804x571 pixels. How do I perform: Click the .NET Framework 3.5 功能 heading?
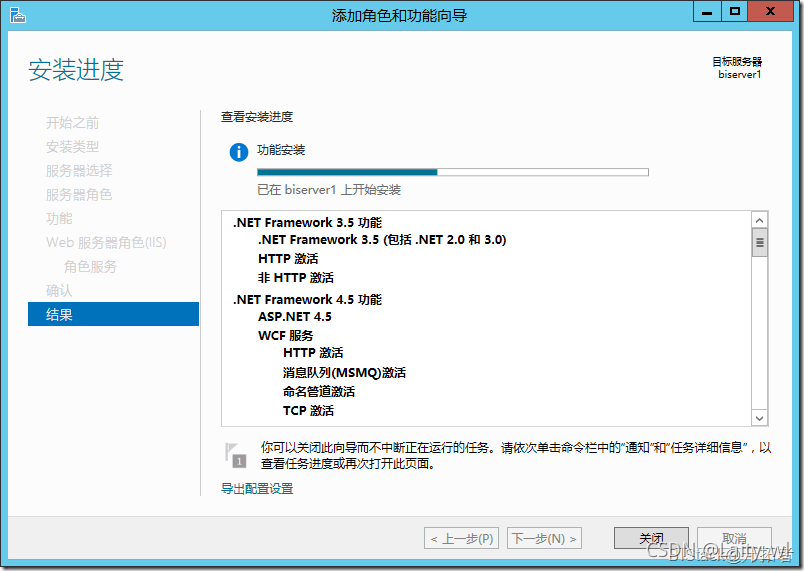(x=307, y=222)
